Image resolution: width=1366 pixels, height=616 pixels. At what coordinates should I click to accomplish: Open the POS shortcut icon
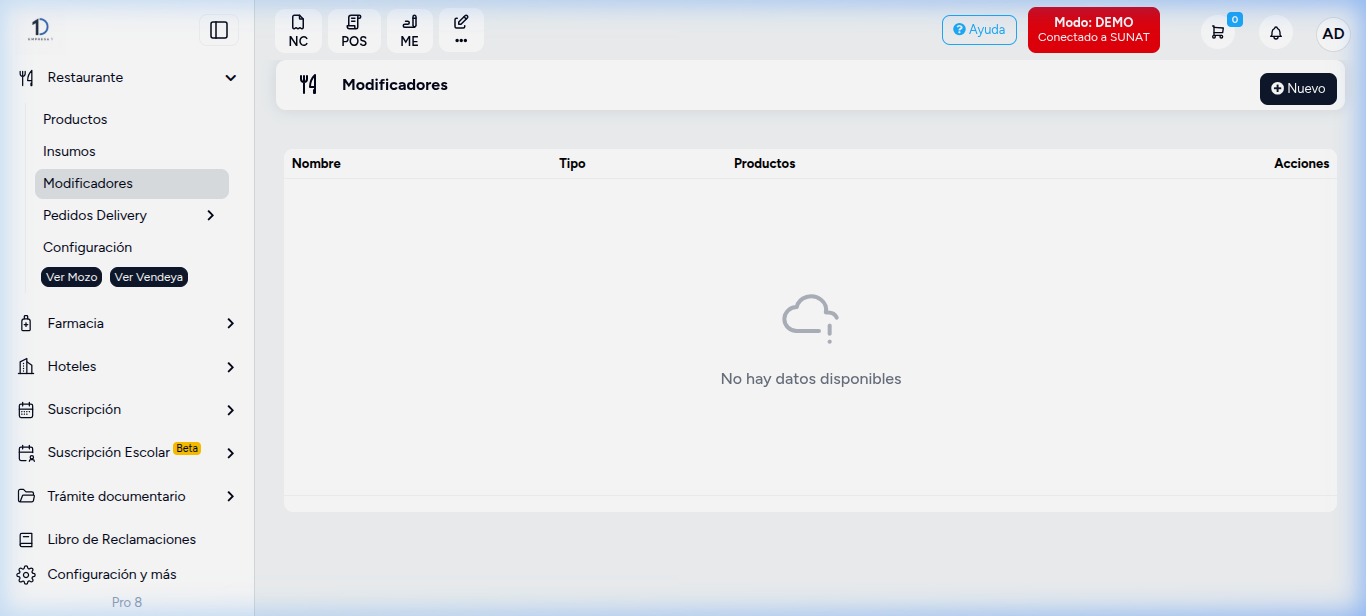354,31
